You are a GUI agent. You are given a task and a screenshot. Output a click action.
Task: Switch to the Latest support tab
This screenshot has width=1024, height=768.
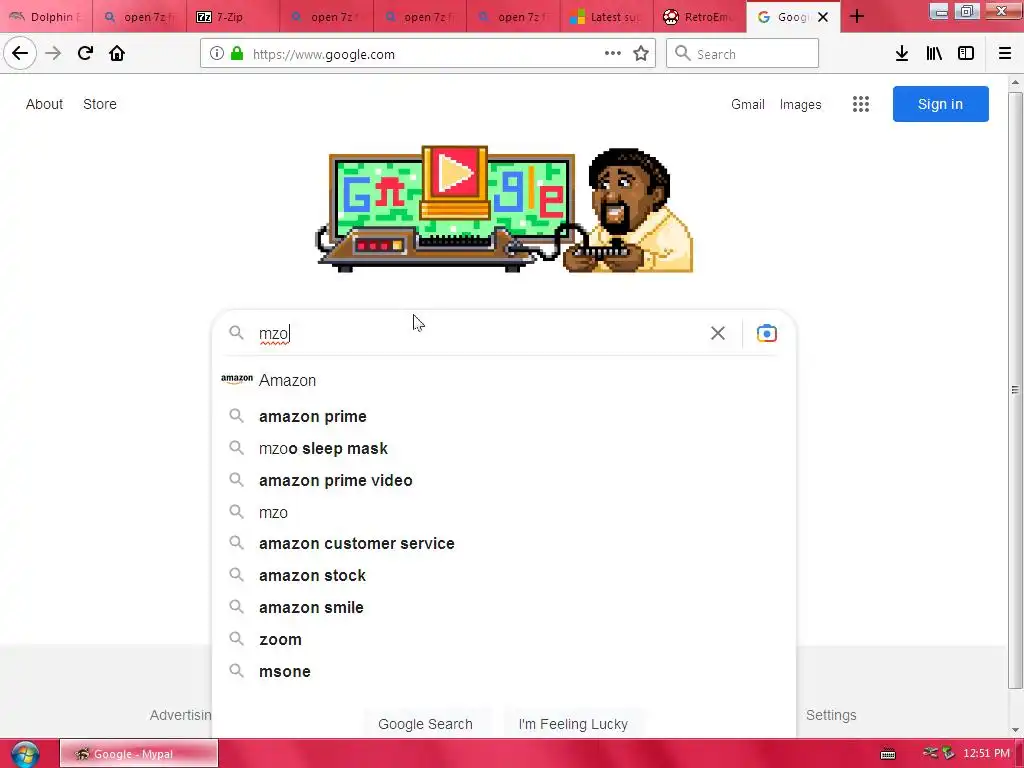[x=607, y=16]
